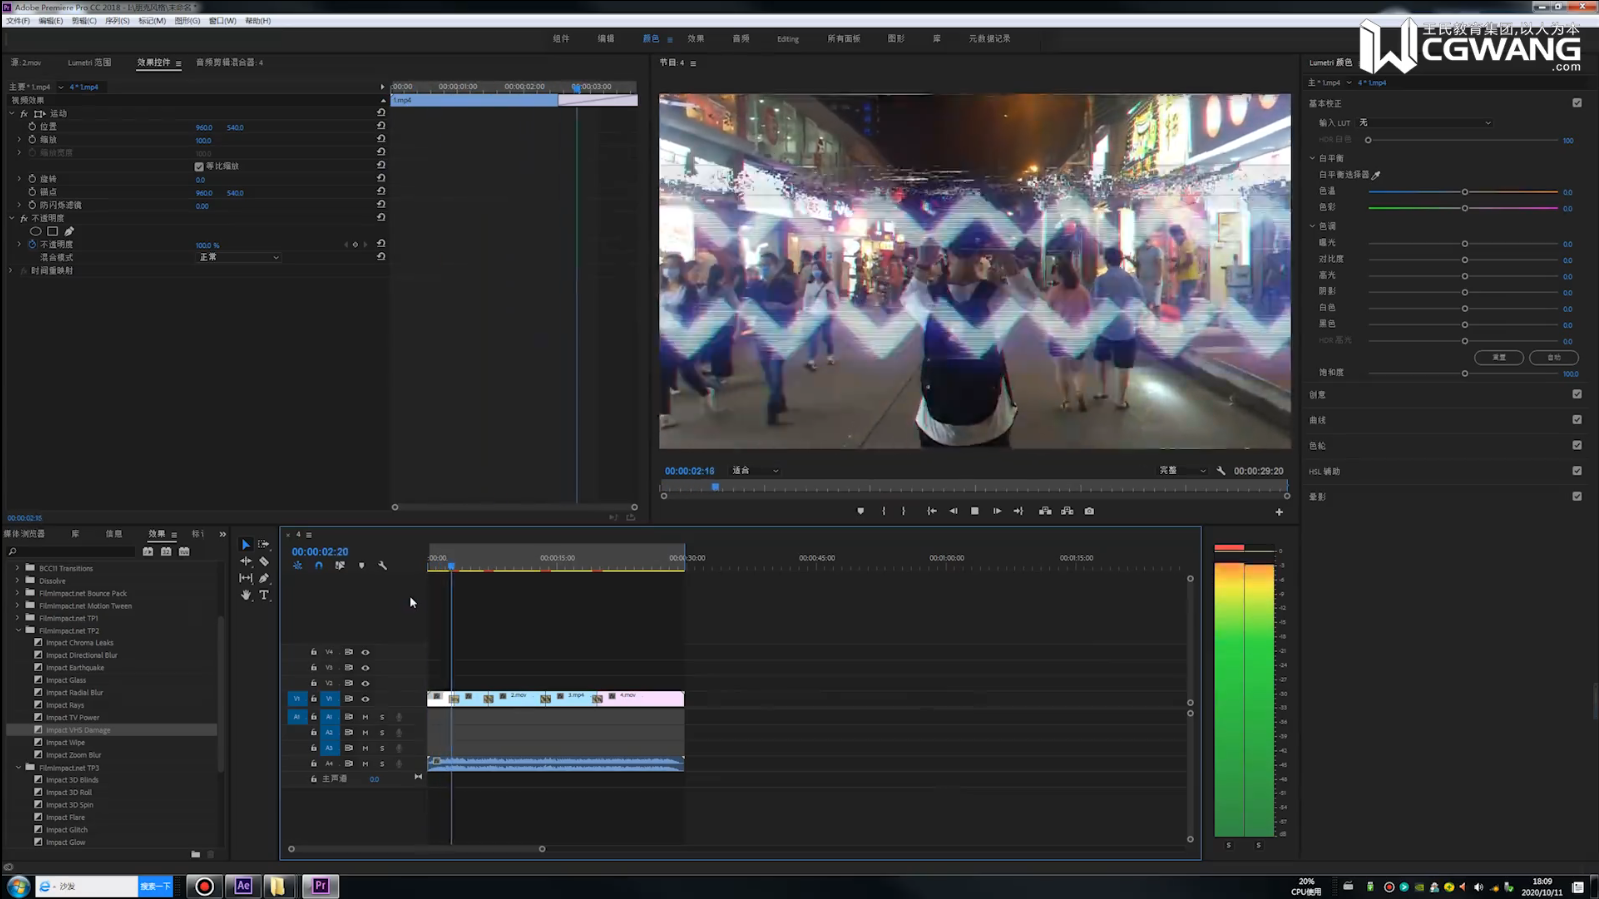This screenshot has width=1599, height=899.
Task: Click the white balance eyedropper
Action: (x=1376, y=175)
